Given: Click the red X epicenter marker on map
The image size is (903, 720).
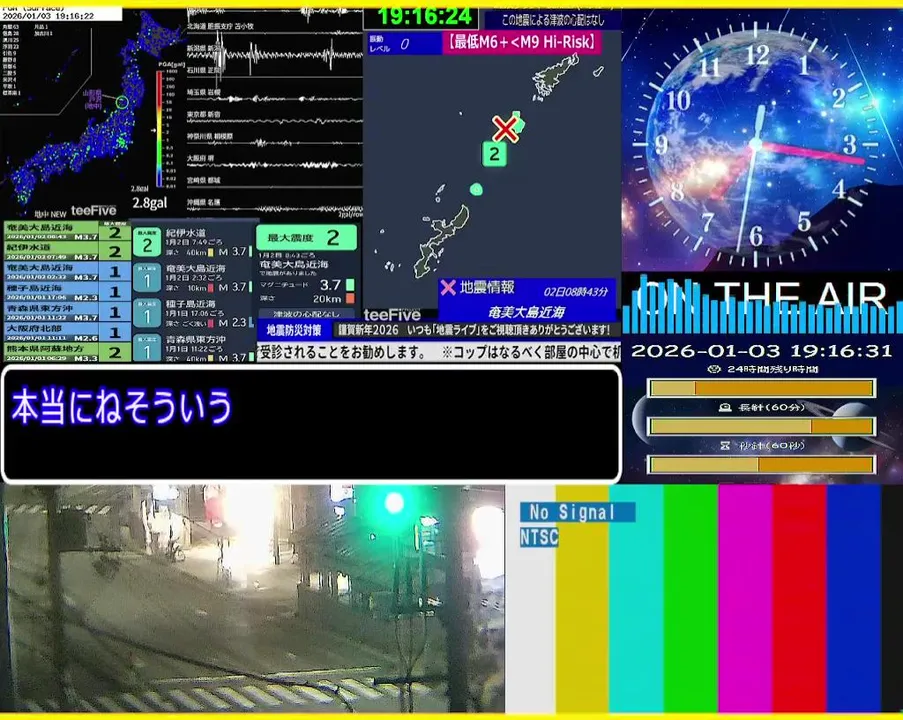Looking at the screenshot, I should [x=505, y=129].
